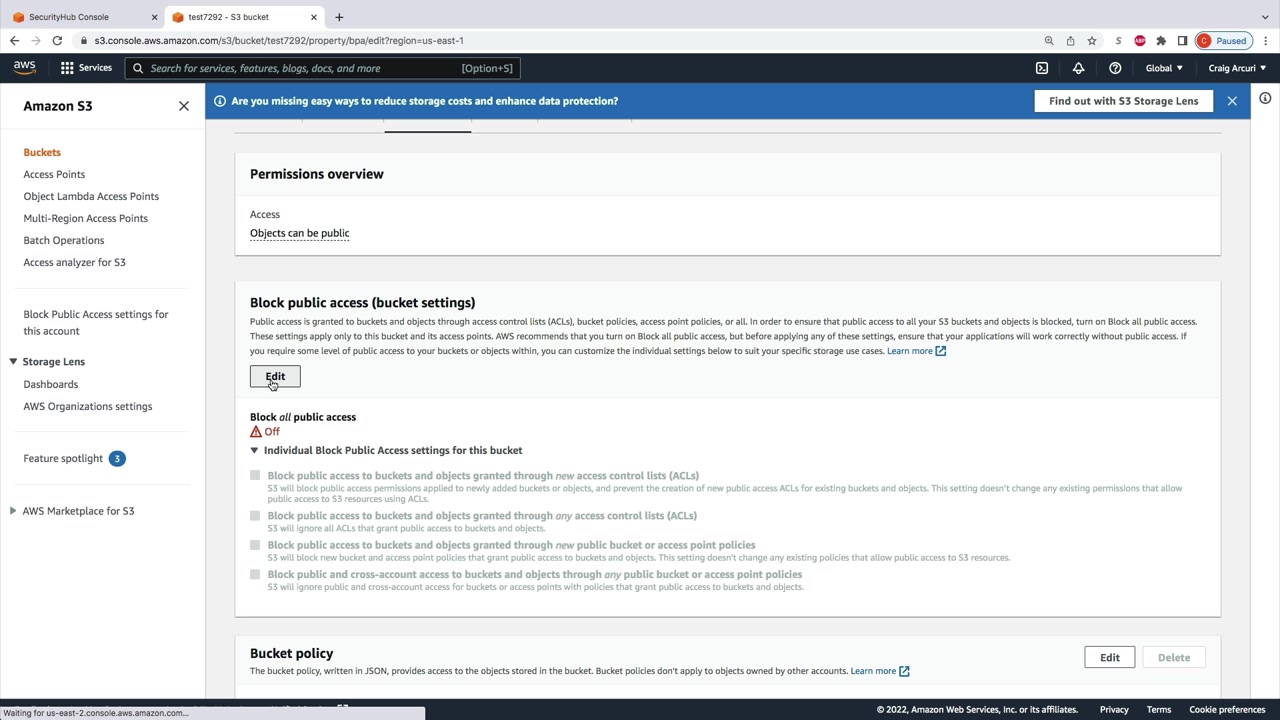Open the Global region dropdown

point(1164,68)
